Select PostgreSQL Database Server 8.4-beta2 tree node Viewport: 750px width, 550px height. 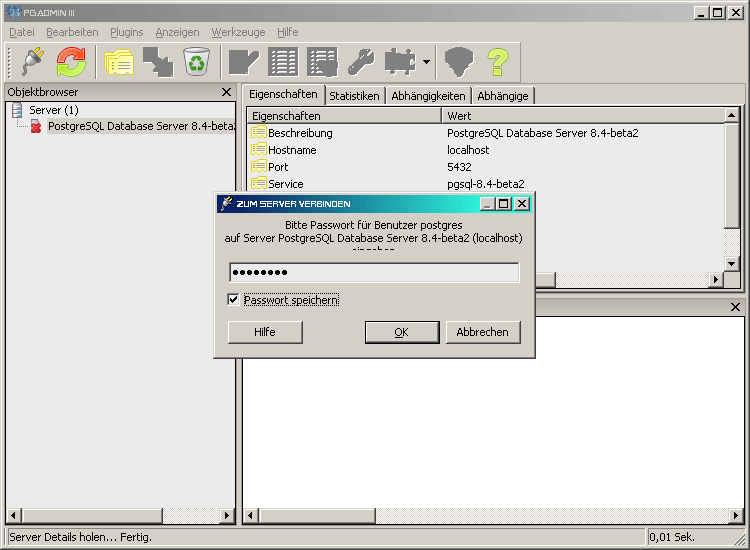pyautogui.click(x=142, y=126)
